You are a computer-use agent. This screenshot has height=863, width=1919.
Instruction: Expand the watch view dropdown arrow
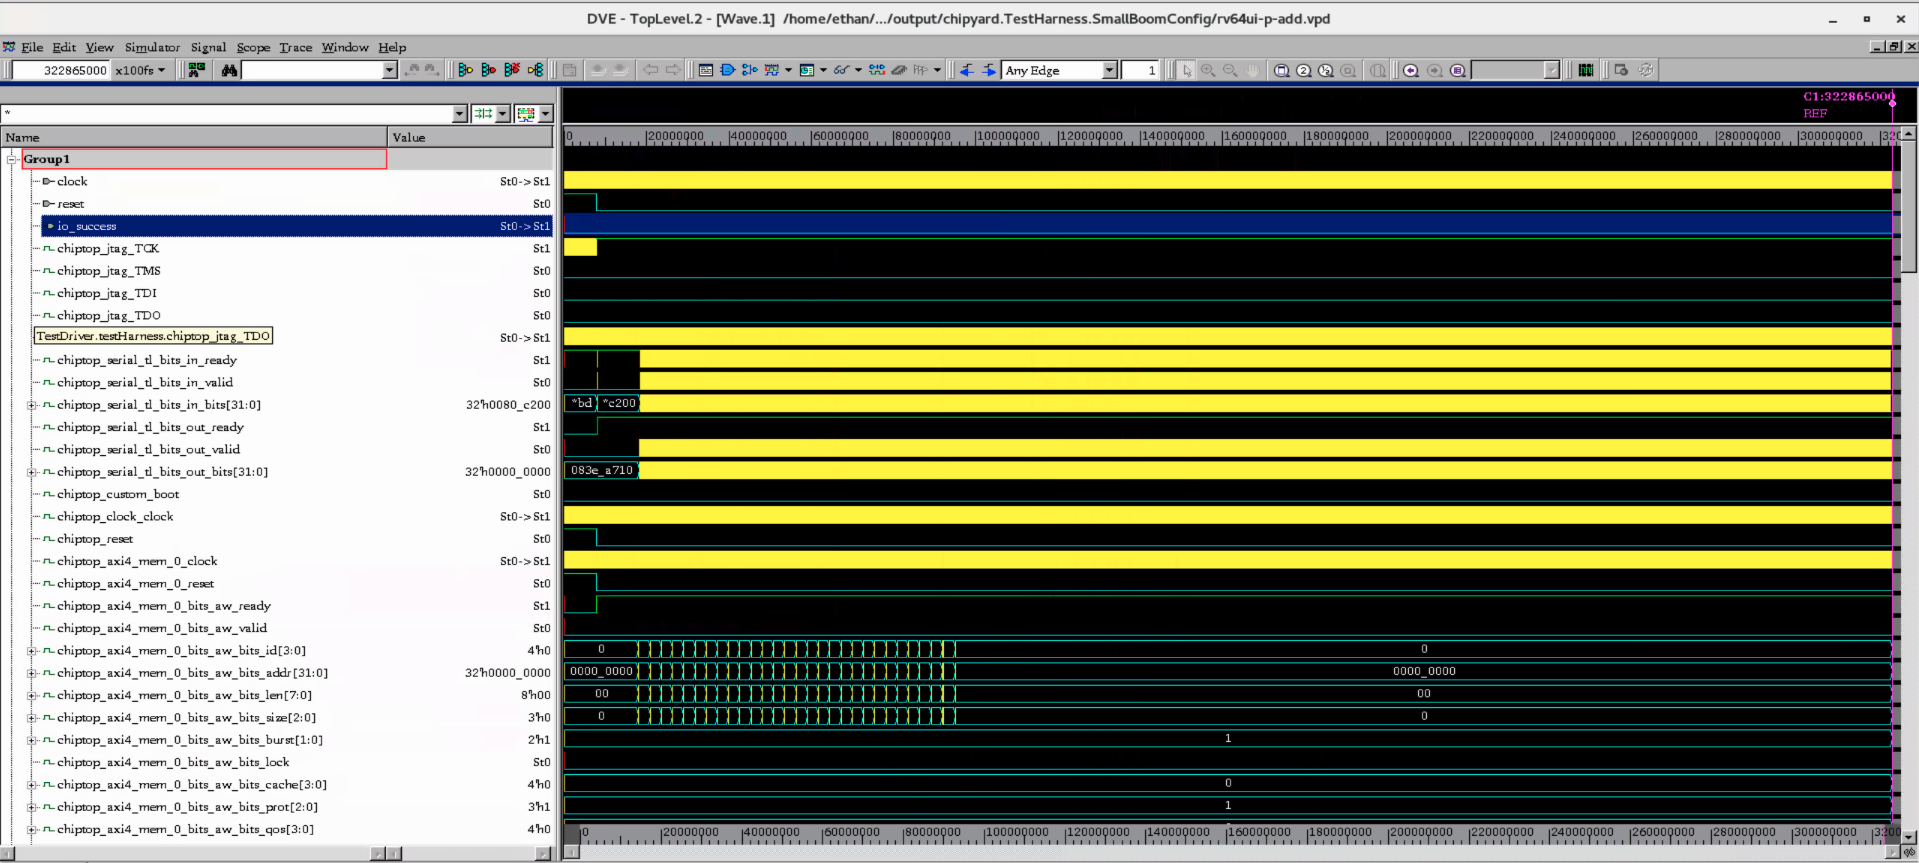point(858,70)
